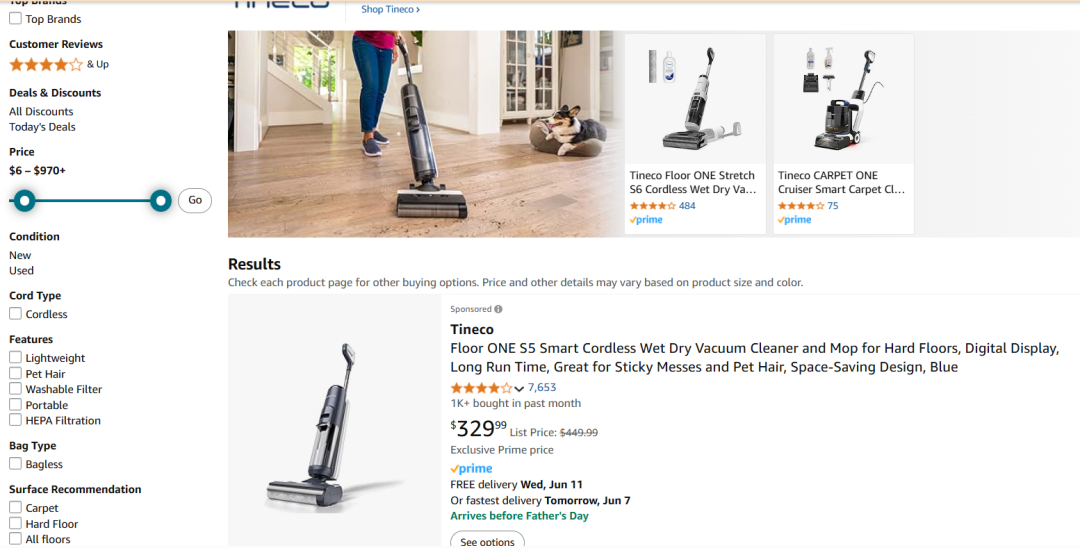This screenshot has height=548, width=1080.
Task: Select the Today's Deals filter
Action: tap(42, 127)
